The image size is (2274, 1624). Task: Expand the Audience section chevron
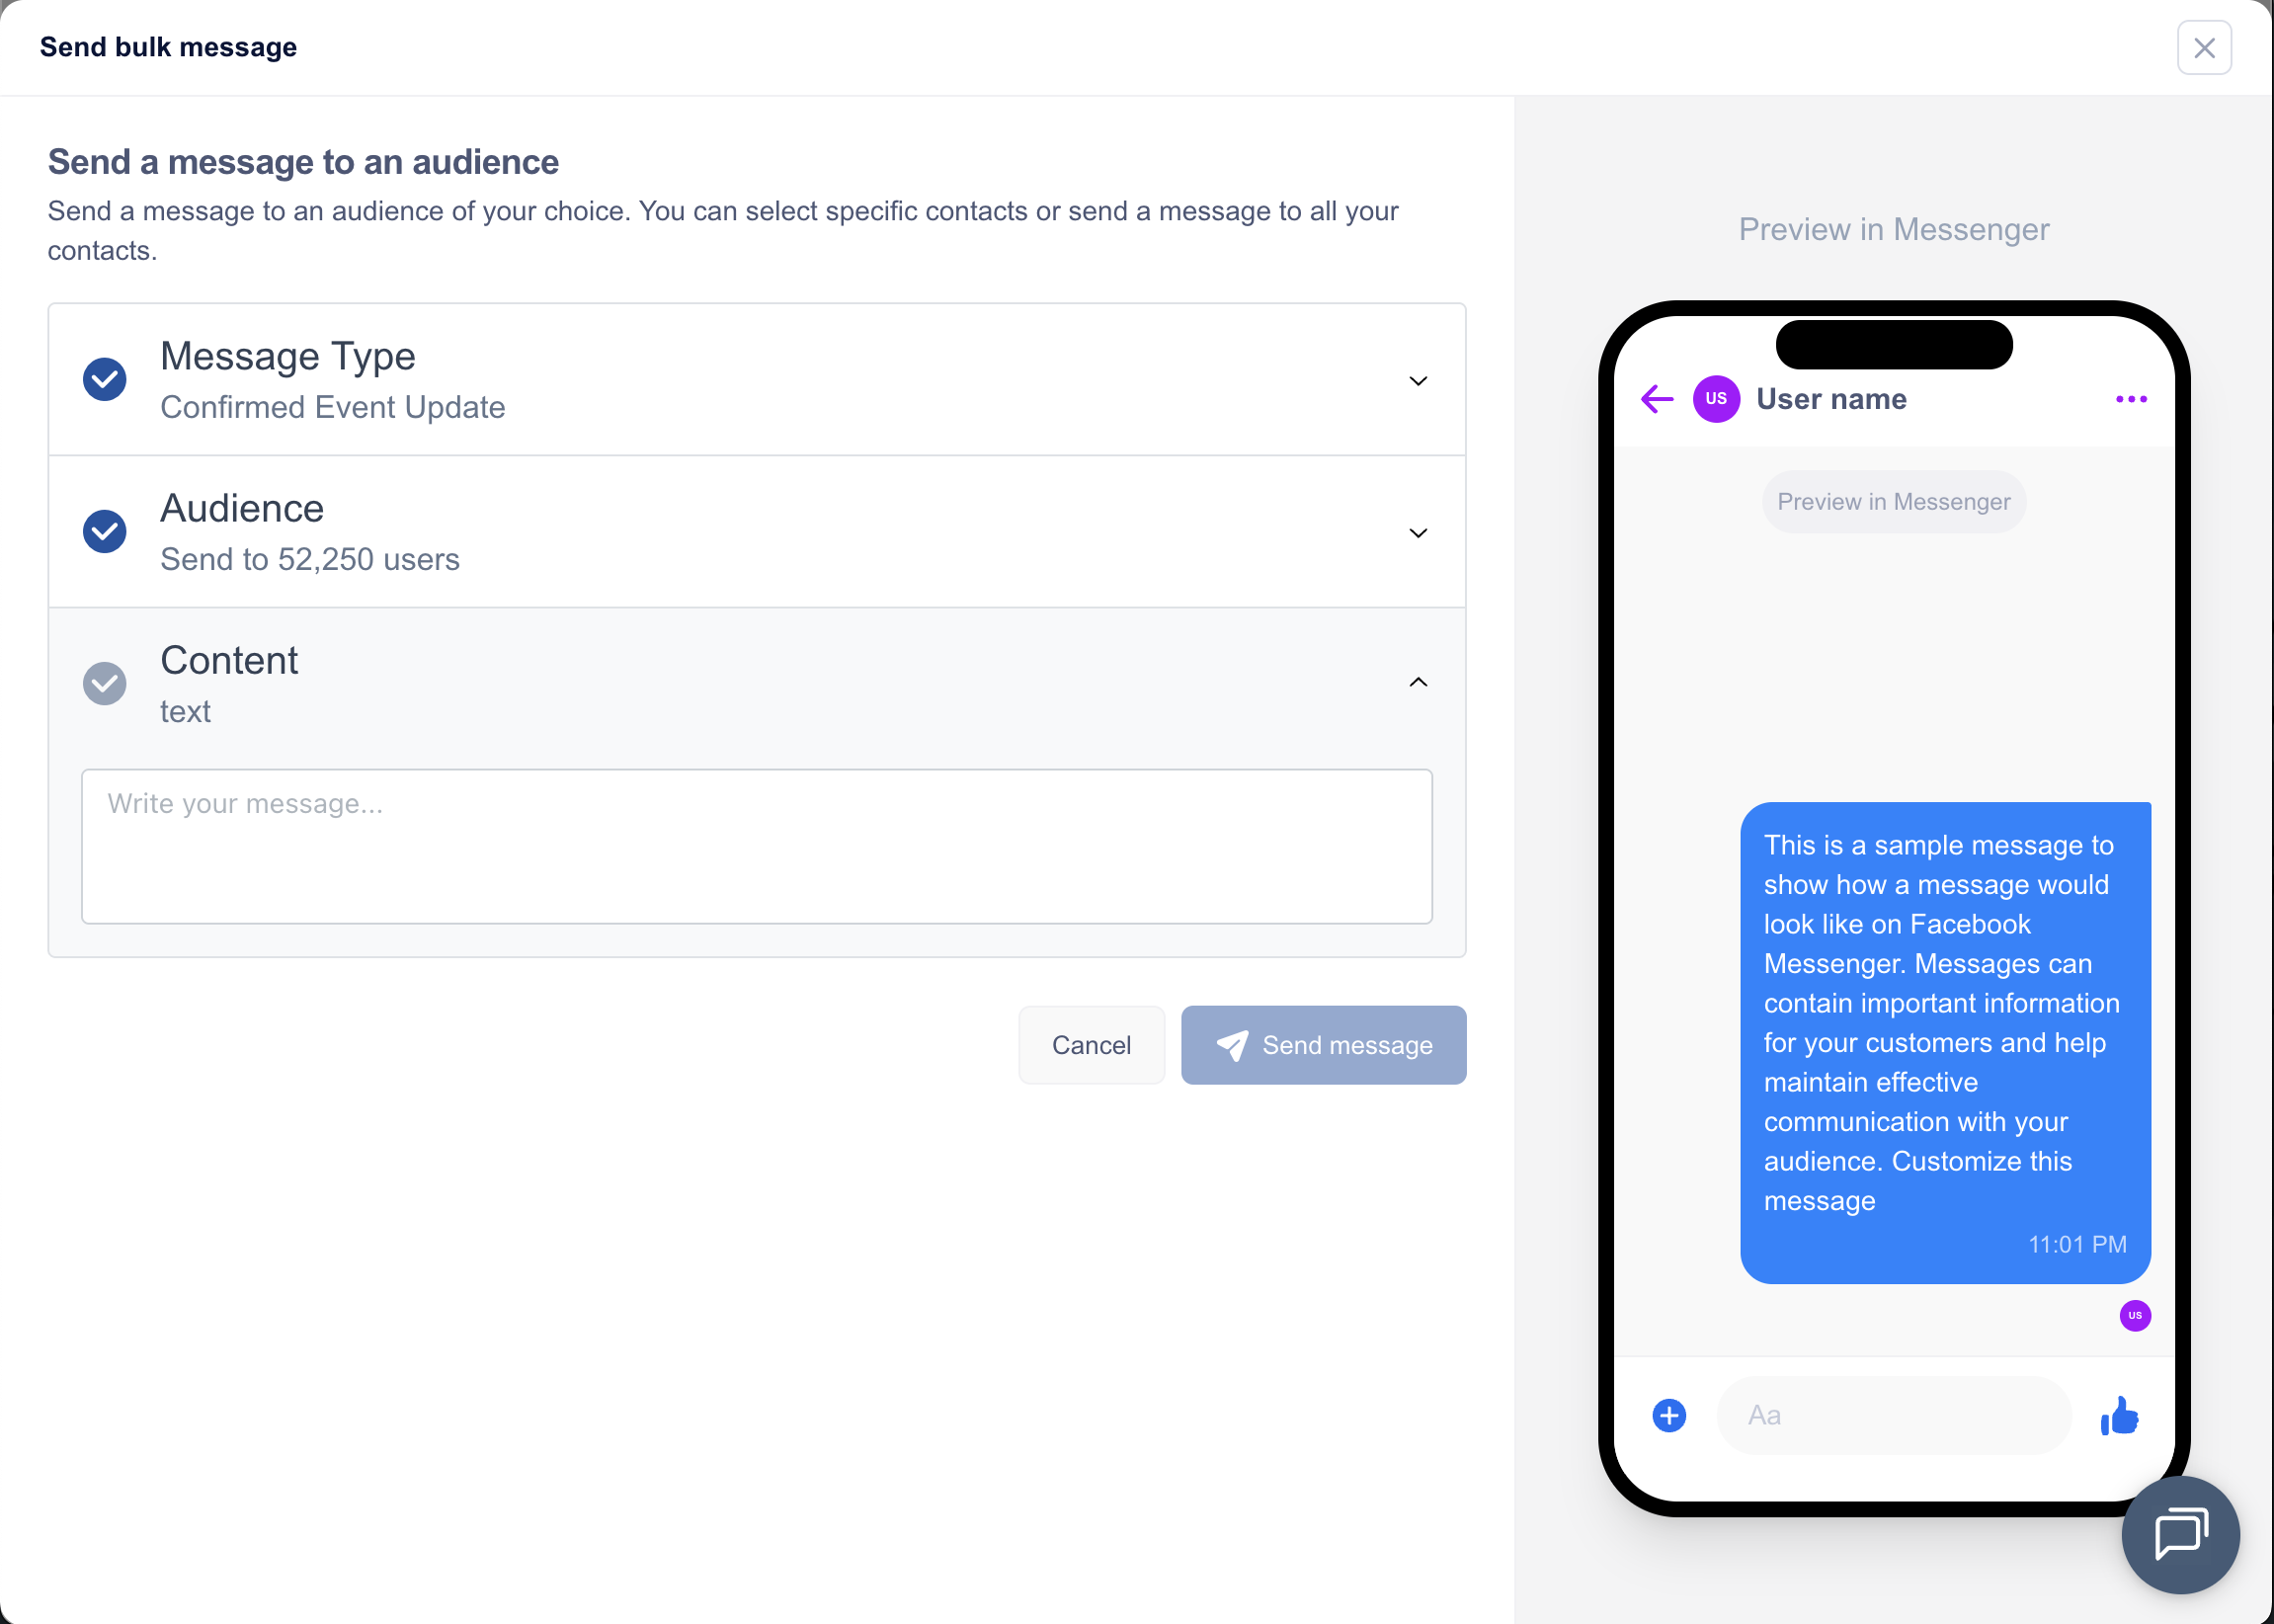[1417, 533]
